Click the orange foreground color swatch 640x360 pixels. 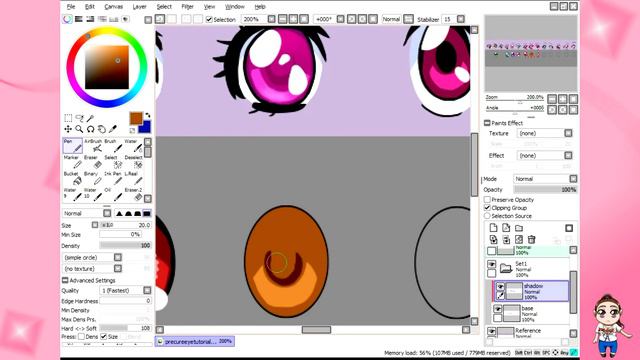136,118
